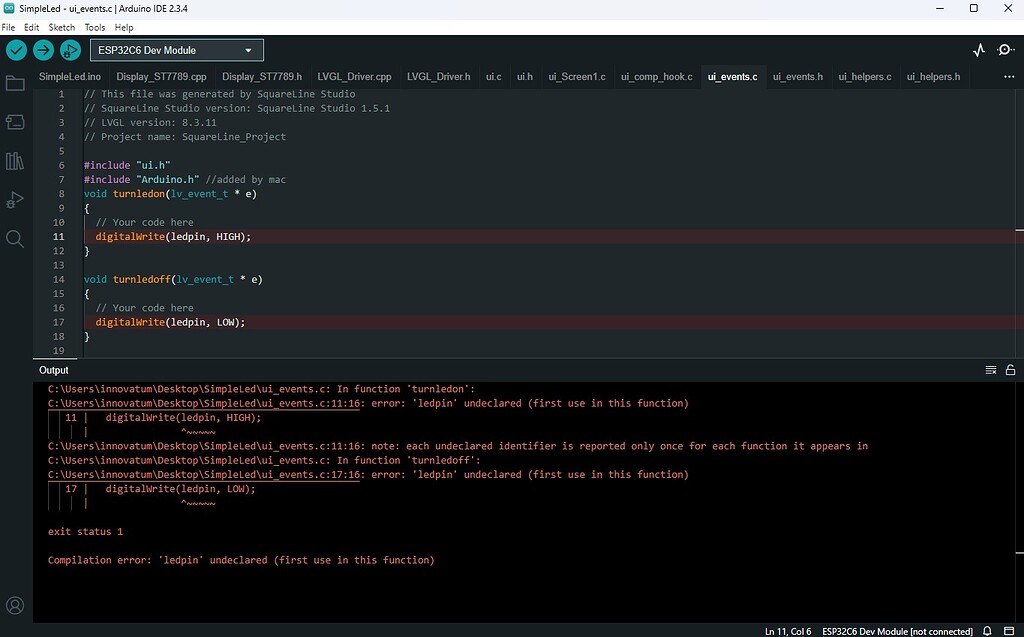Image resolution: width=1024 pixels, height=637 pixels.
Task: Open the Sketchbook sidebar icon
Action: point(14,84)
